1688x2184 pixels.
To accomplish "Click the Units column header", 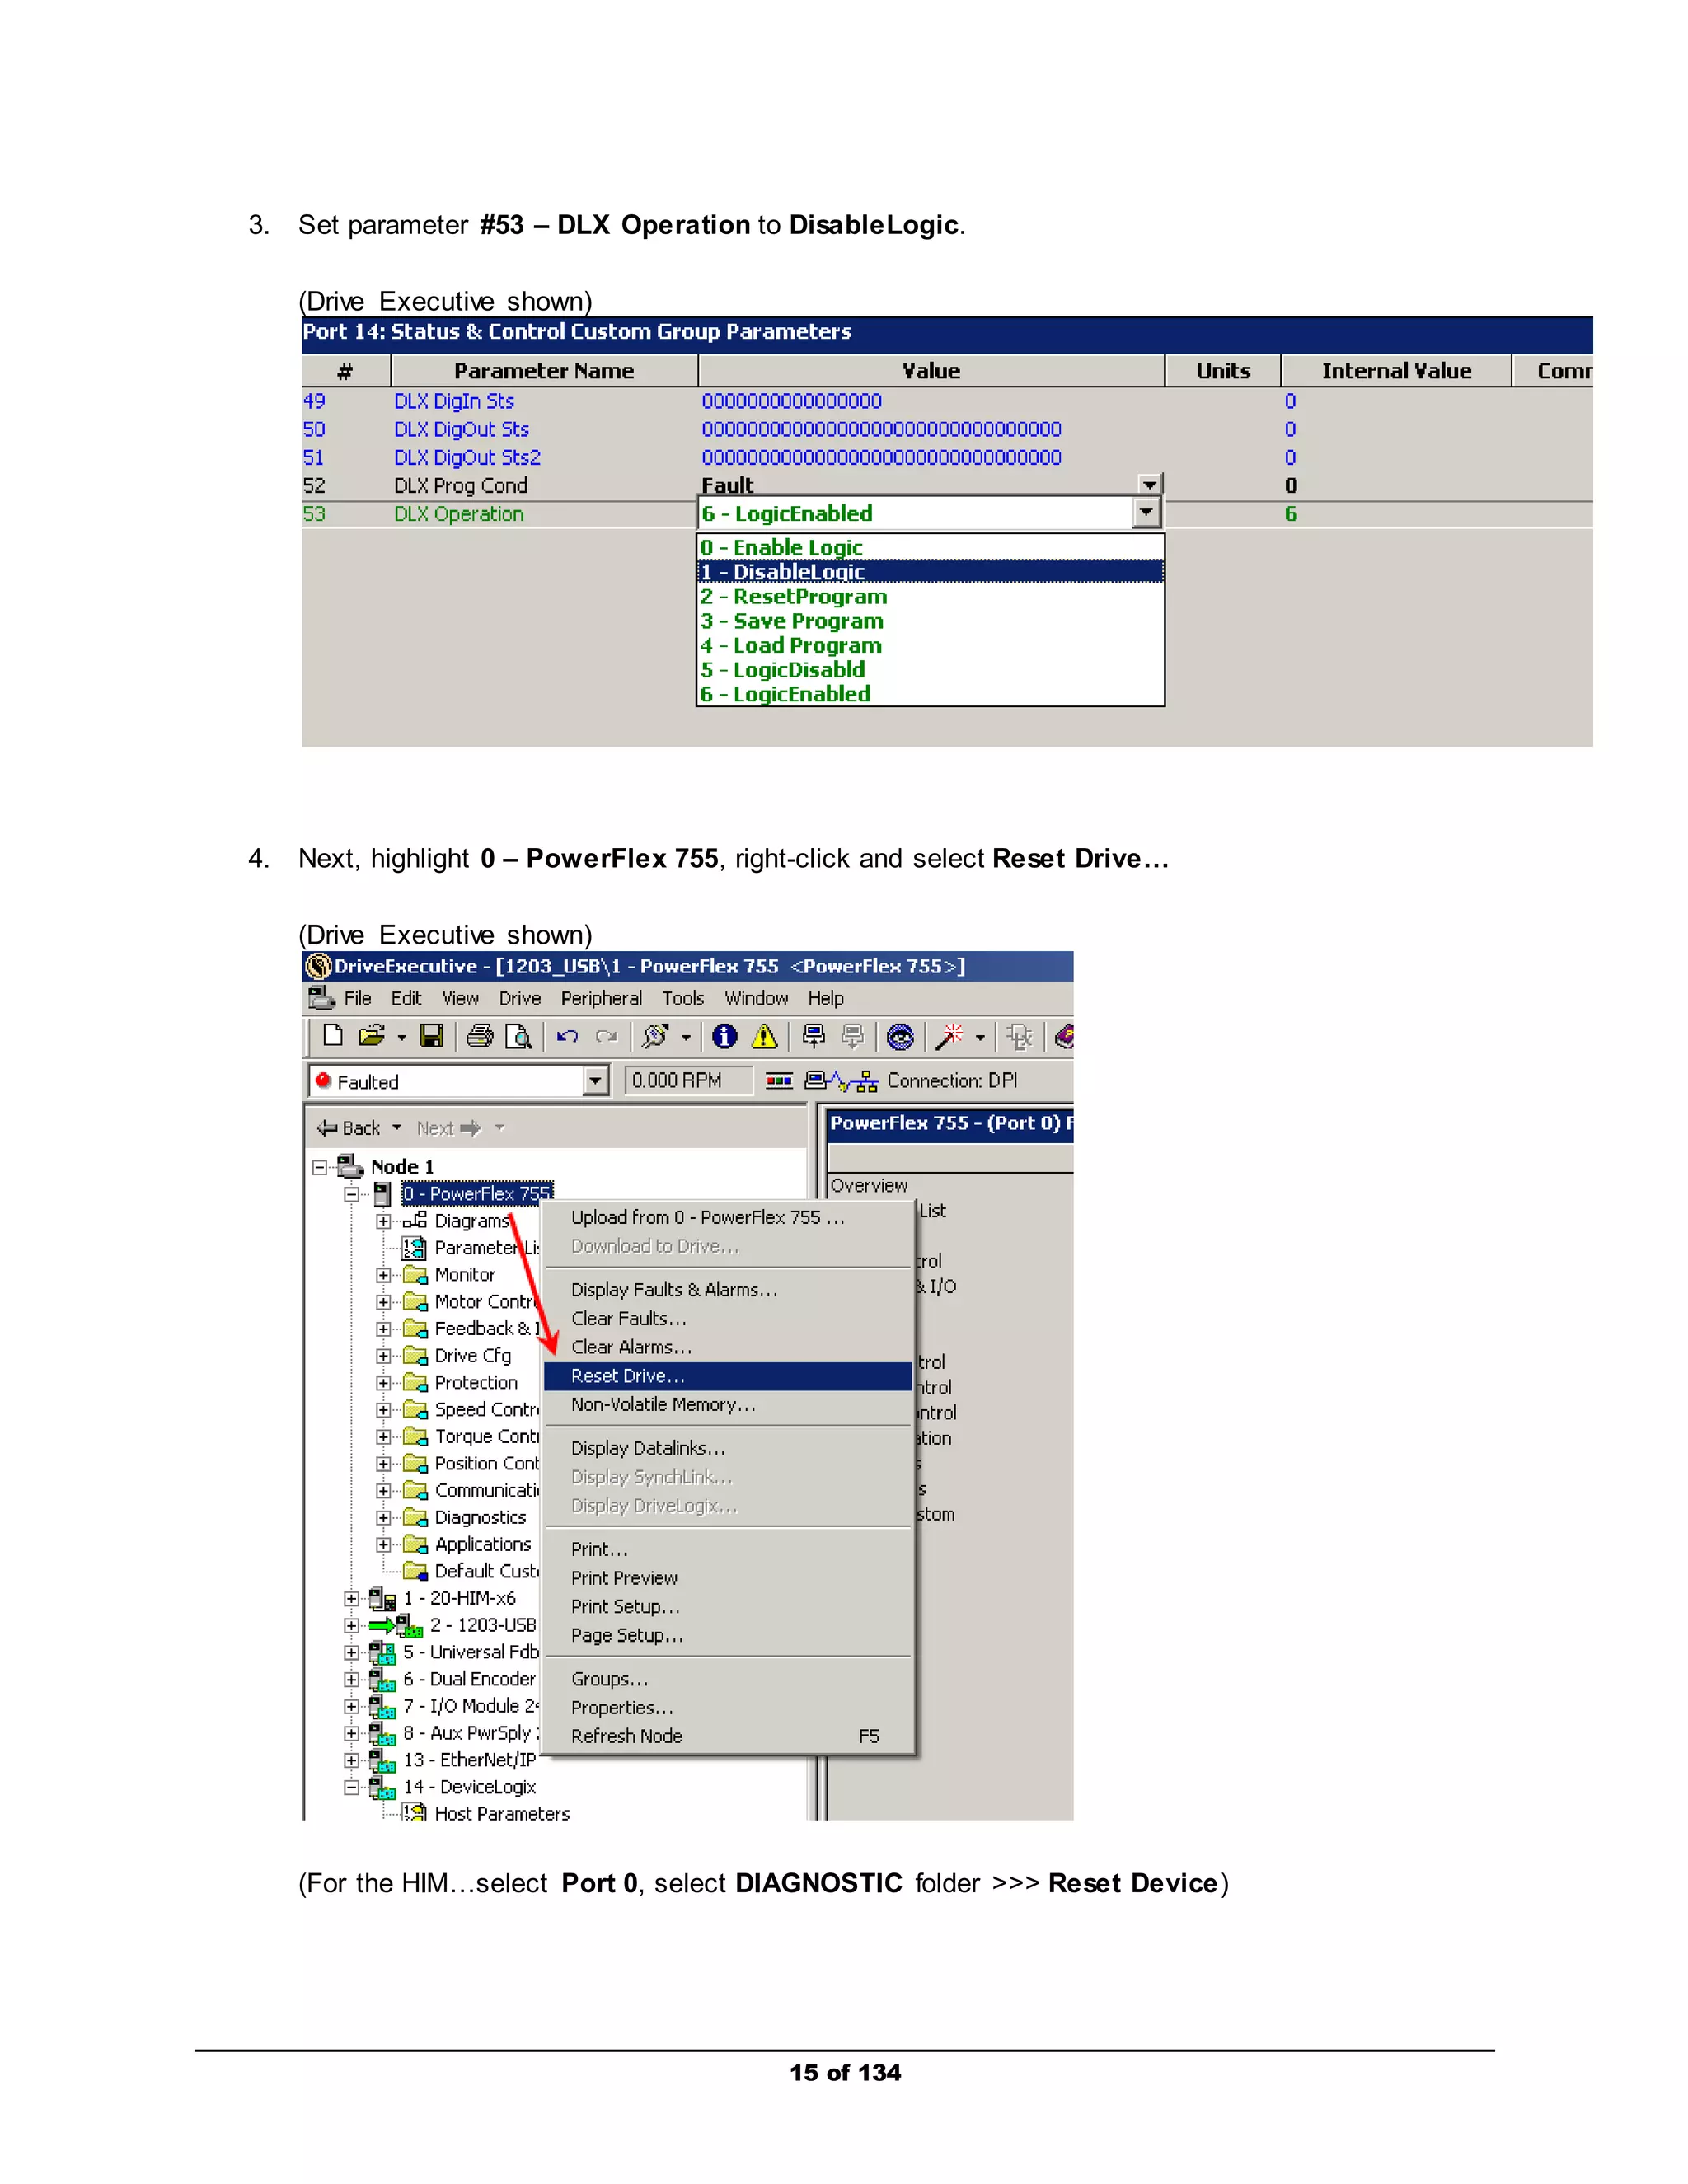I will [1223, 371].
